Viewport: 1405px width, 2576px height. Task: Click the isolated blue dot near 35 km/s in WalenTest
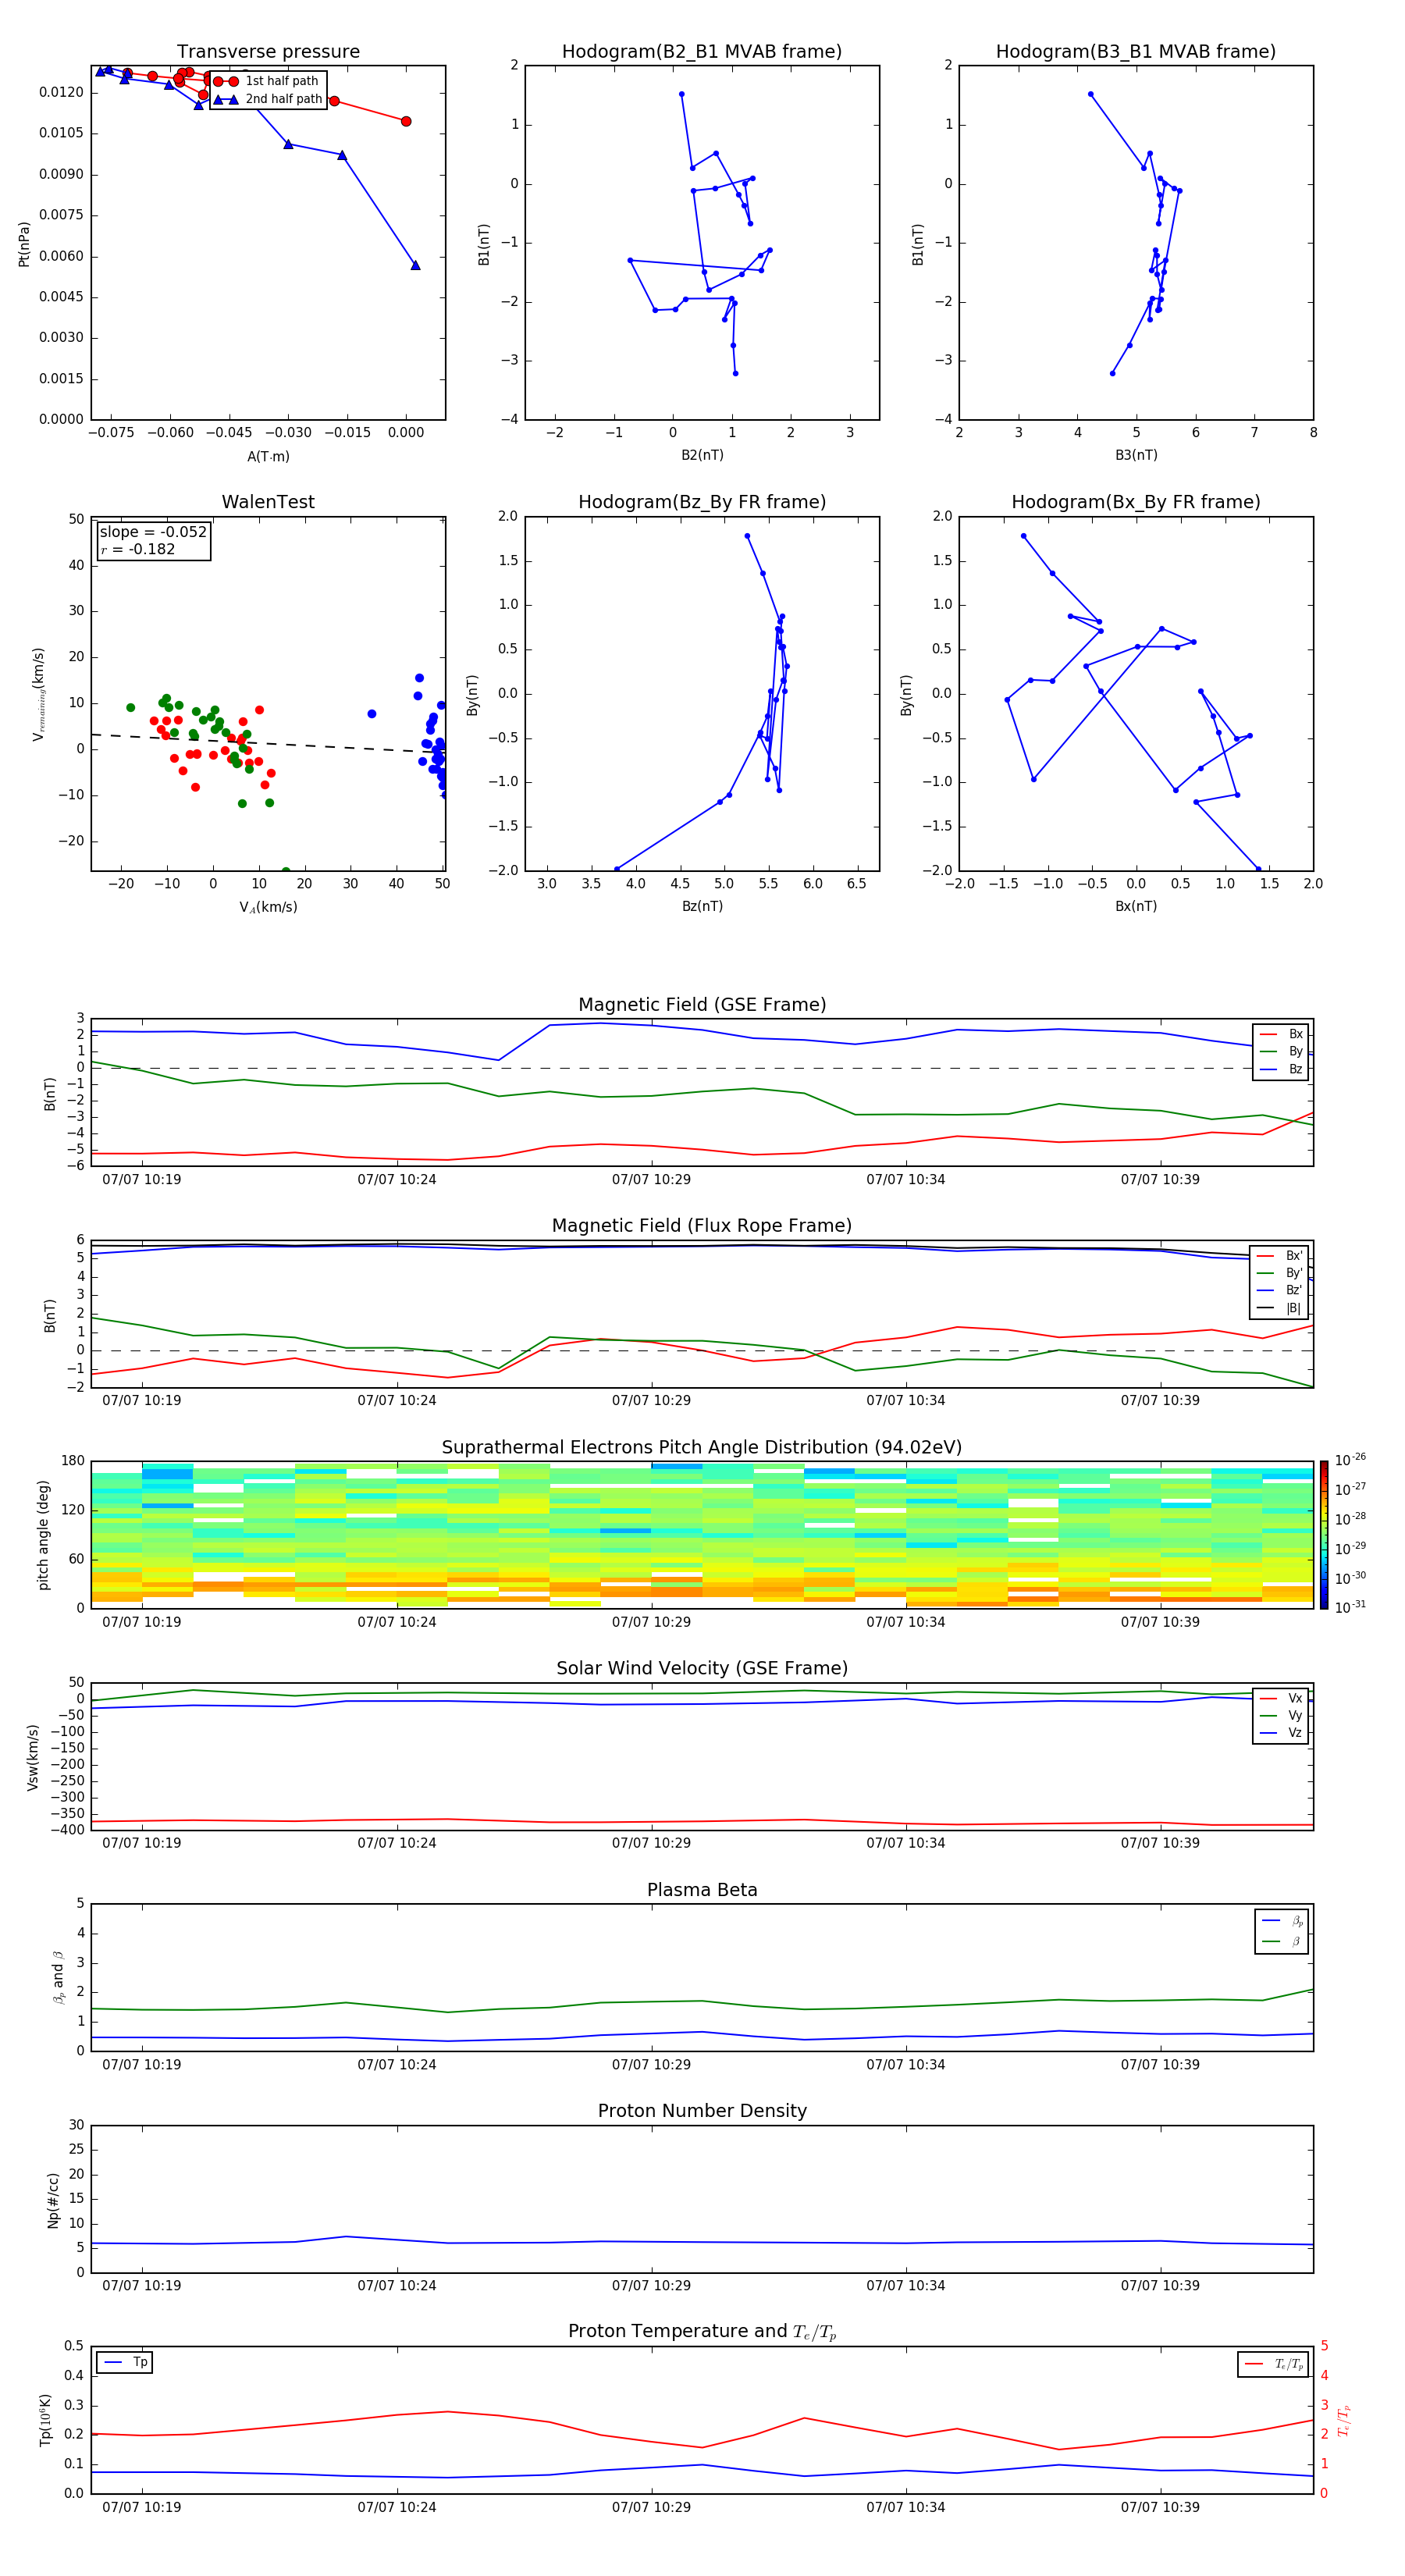[x=372, y=714]
